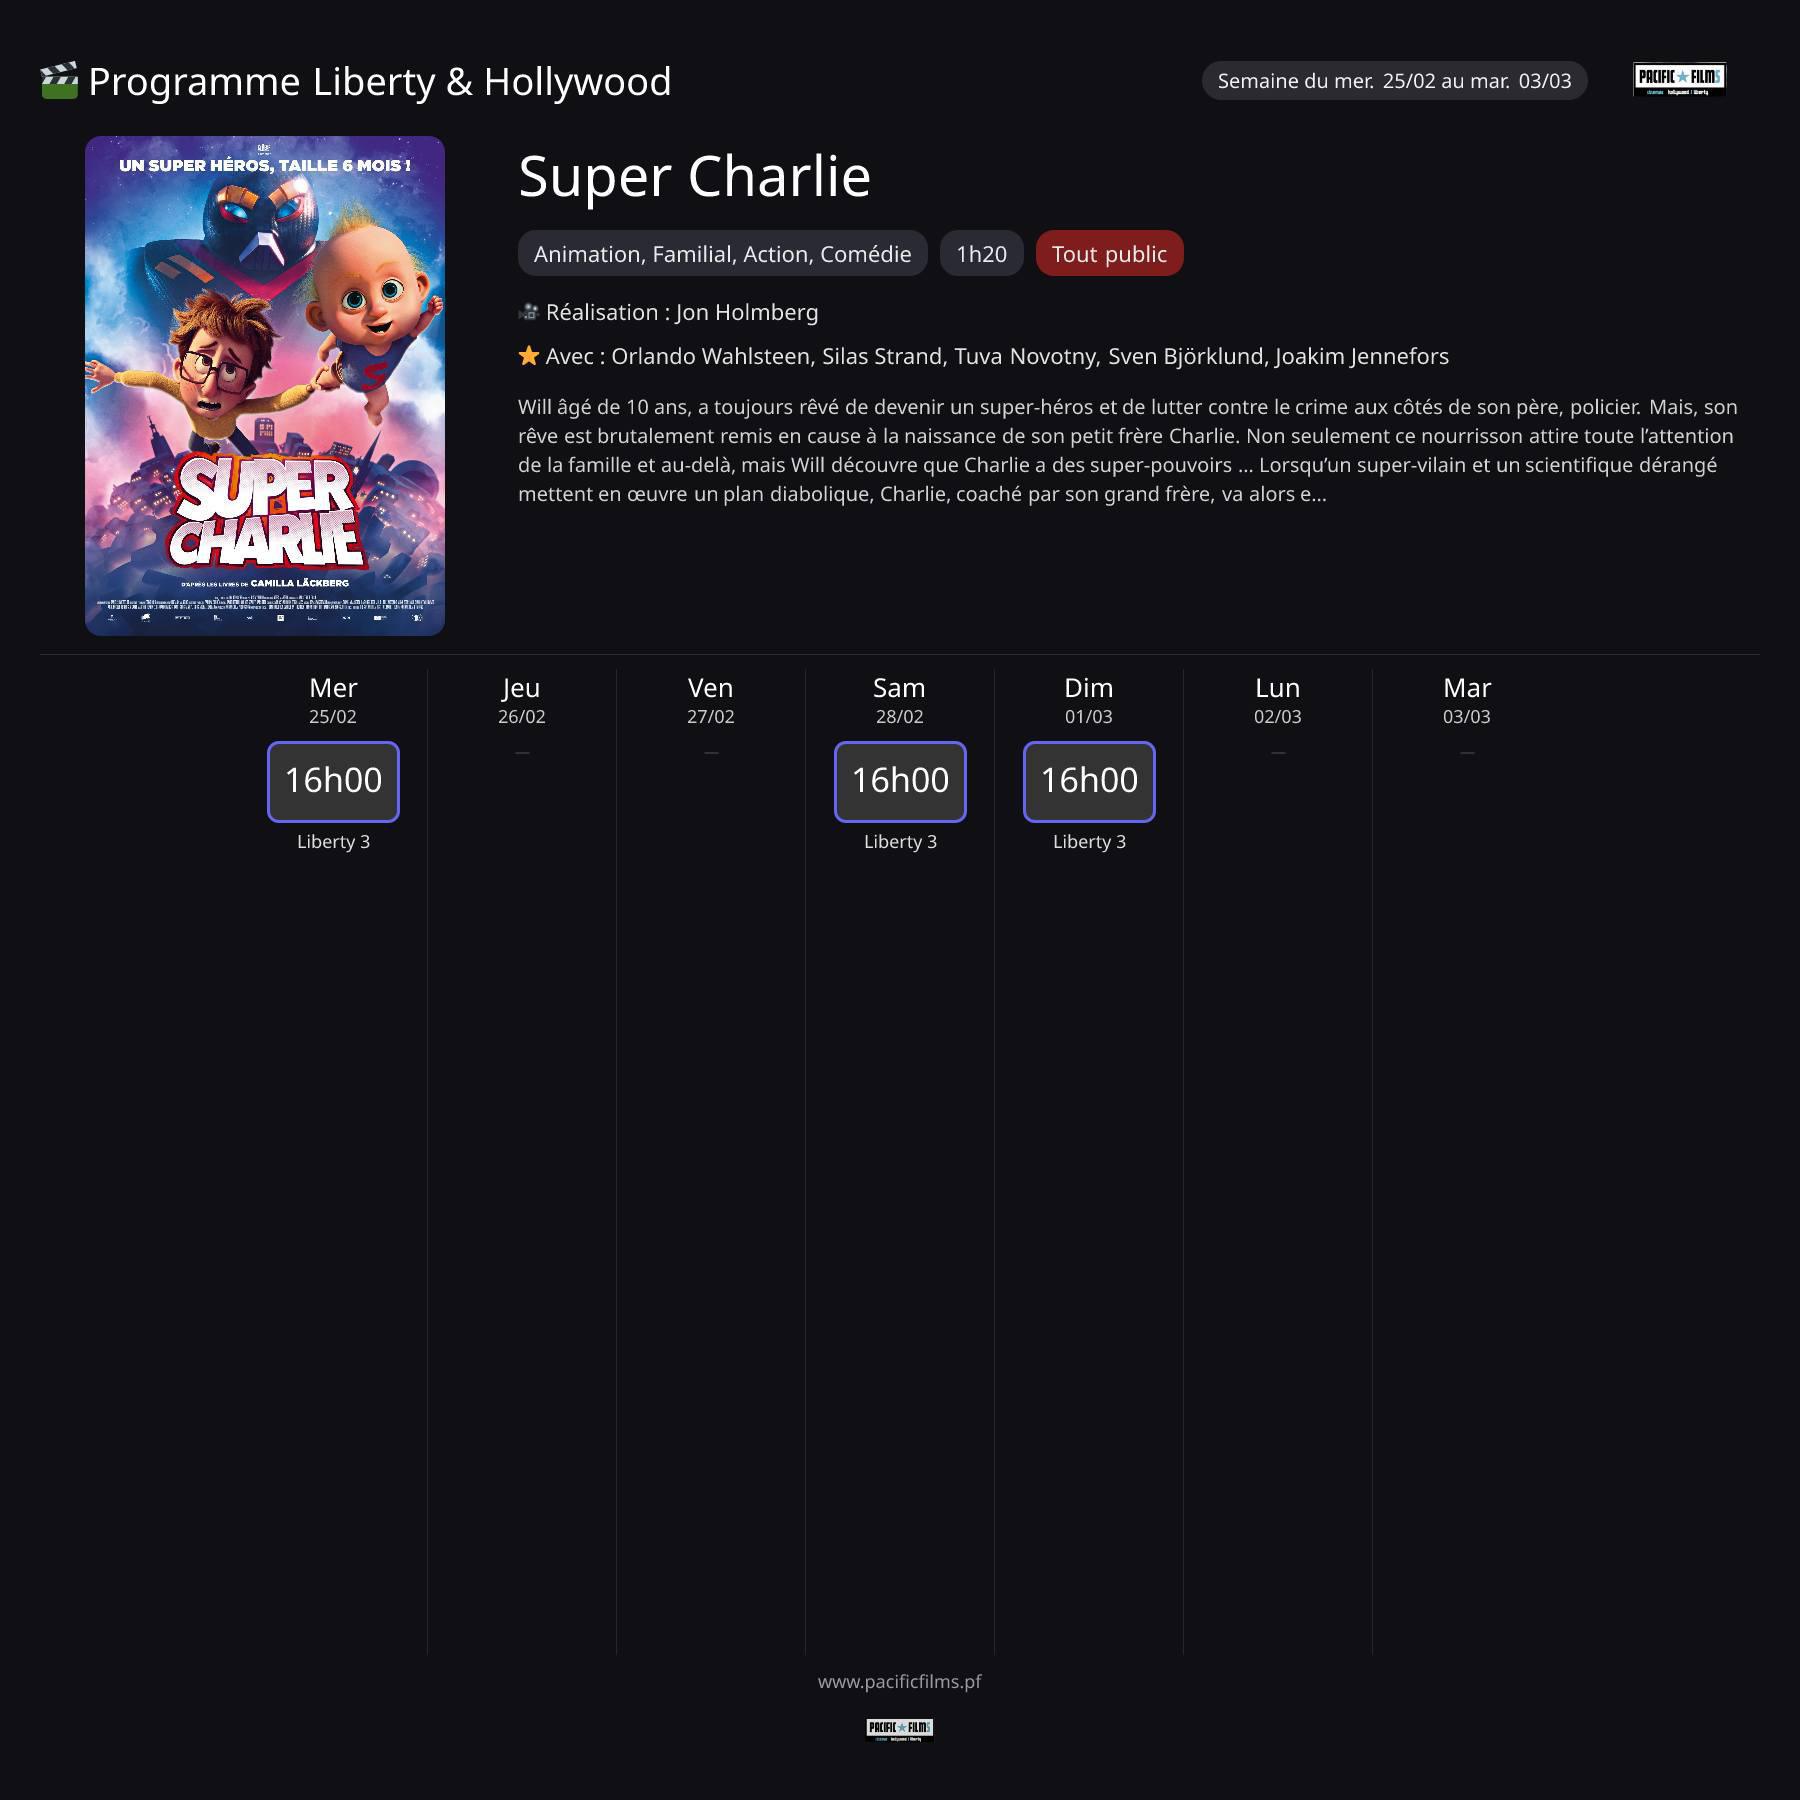The width and height of the screenshot is (1800, 1800).
Task: Click the camera icon next to Réalisation
Action: (x=529, y=312)
